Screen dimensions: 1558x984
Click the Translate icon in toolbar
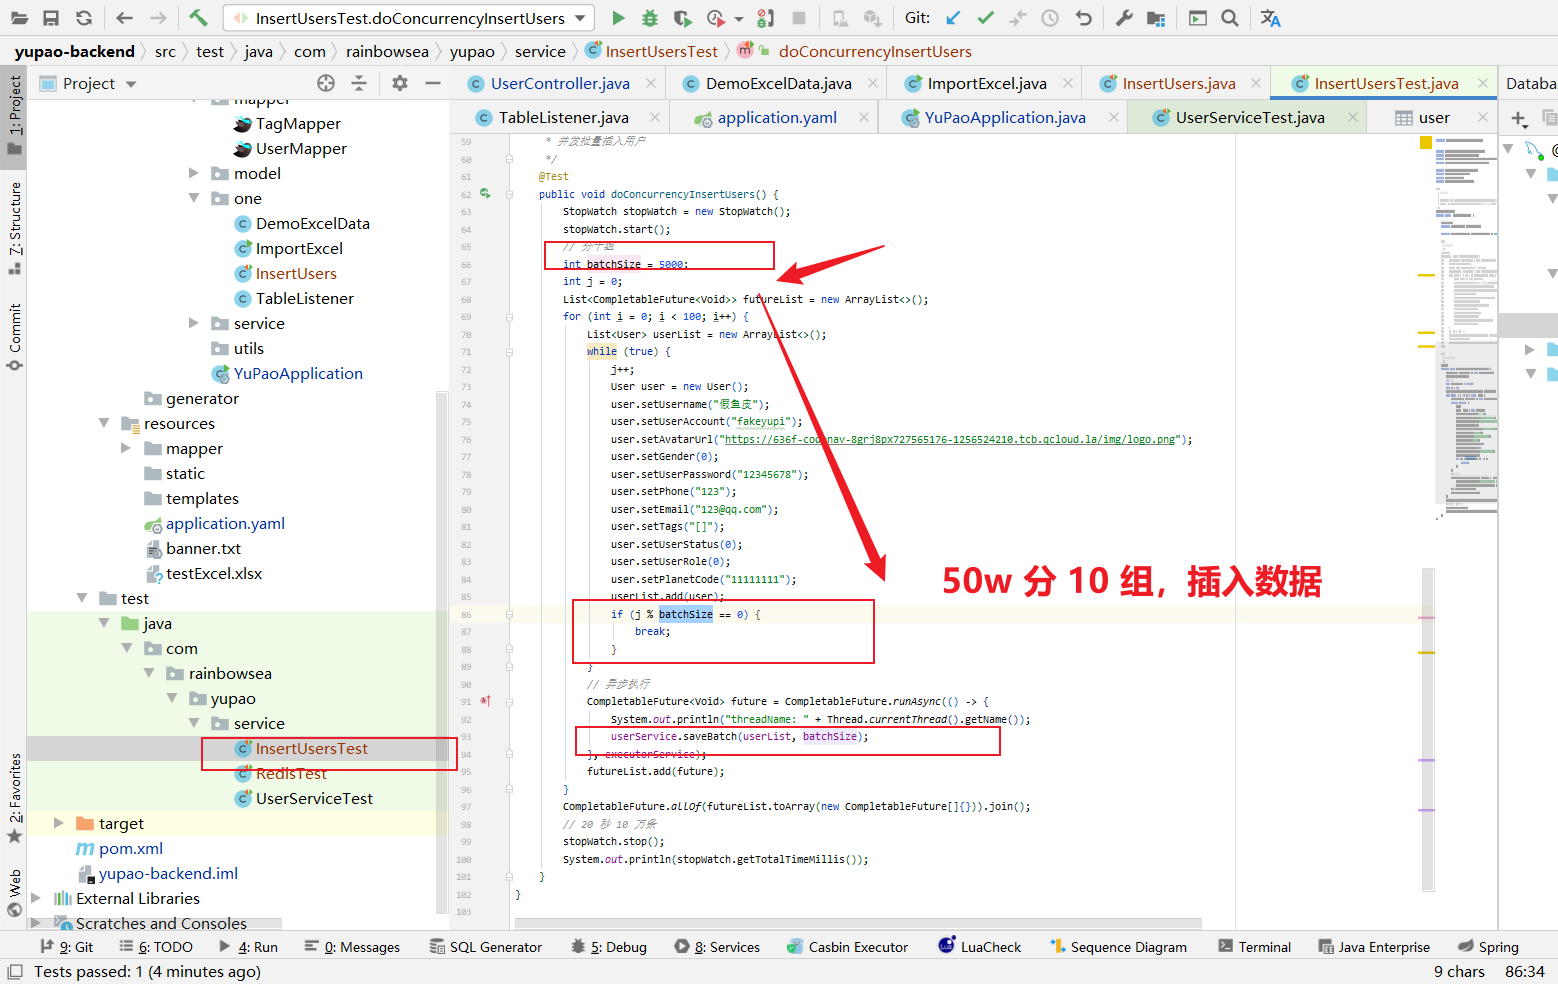[1270, 18]
